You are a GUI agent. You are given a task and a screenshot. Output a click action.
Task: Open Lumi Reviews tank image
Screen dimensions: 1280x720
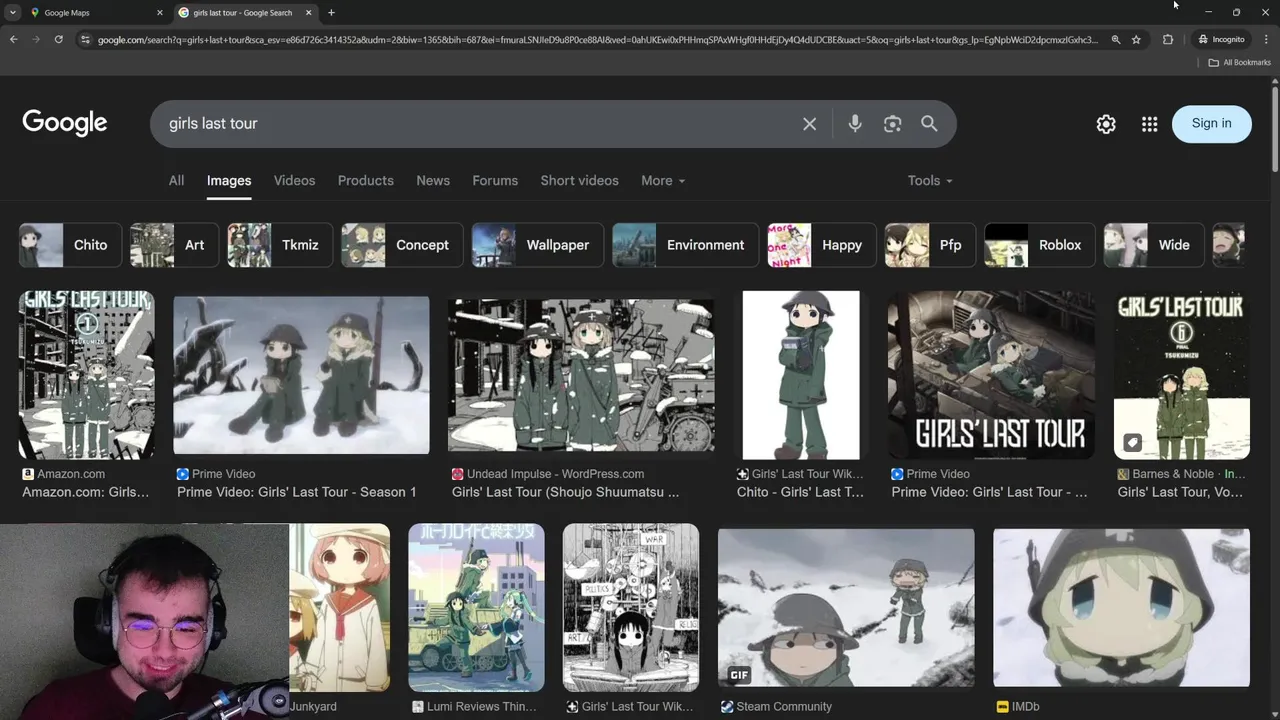(x=476, y=608)
